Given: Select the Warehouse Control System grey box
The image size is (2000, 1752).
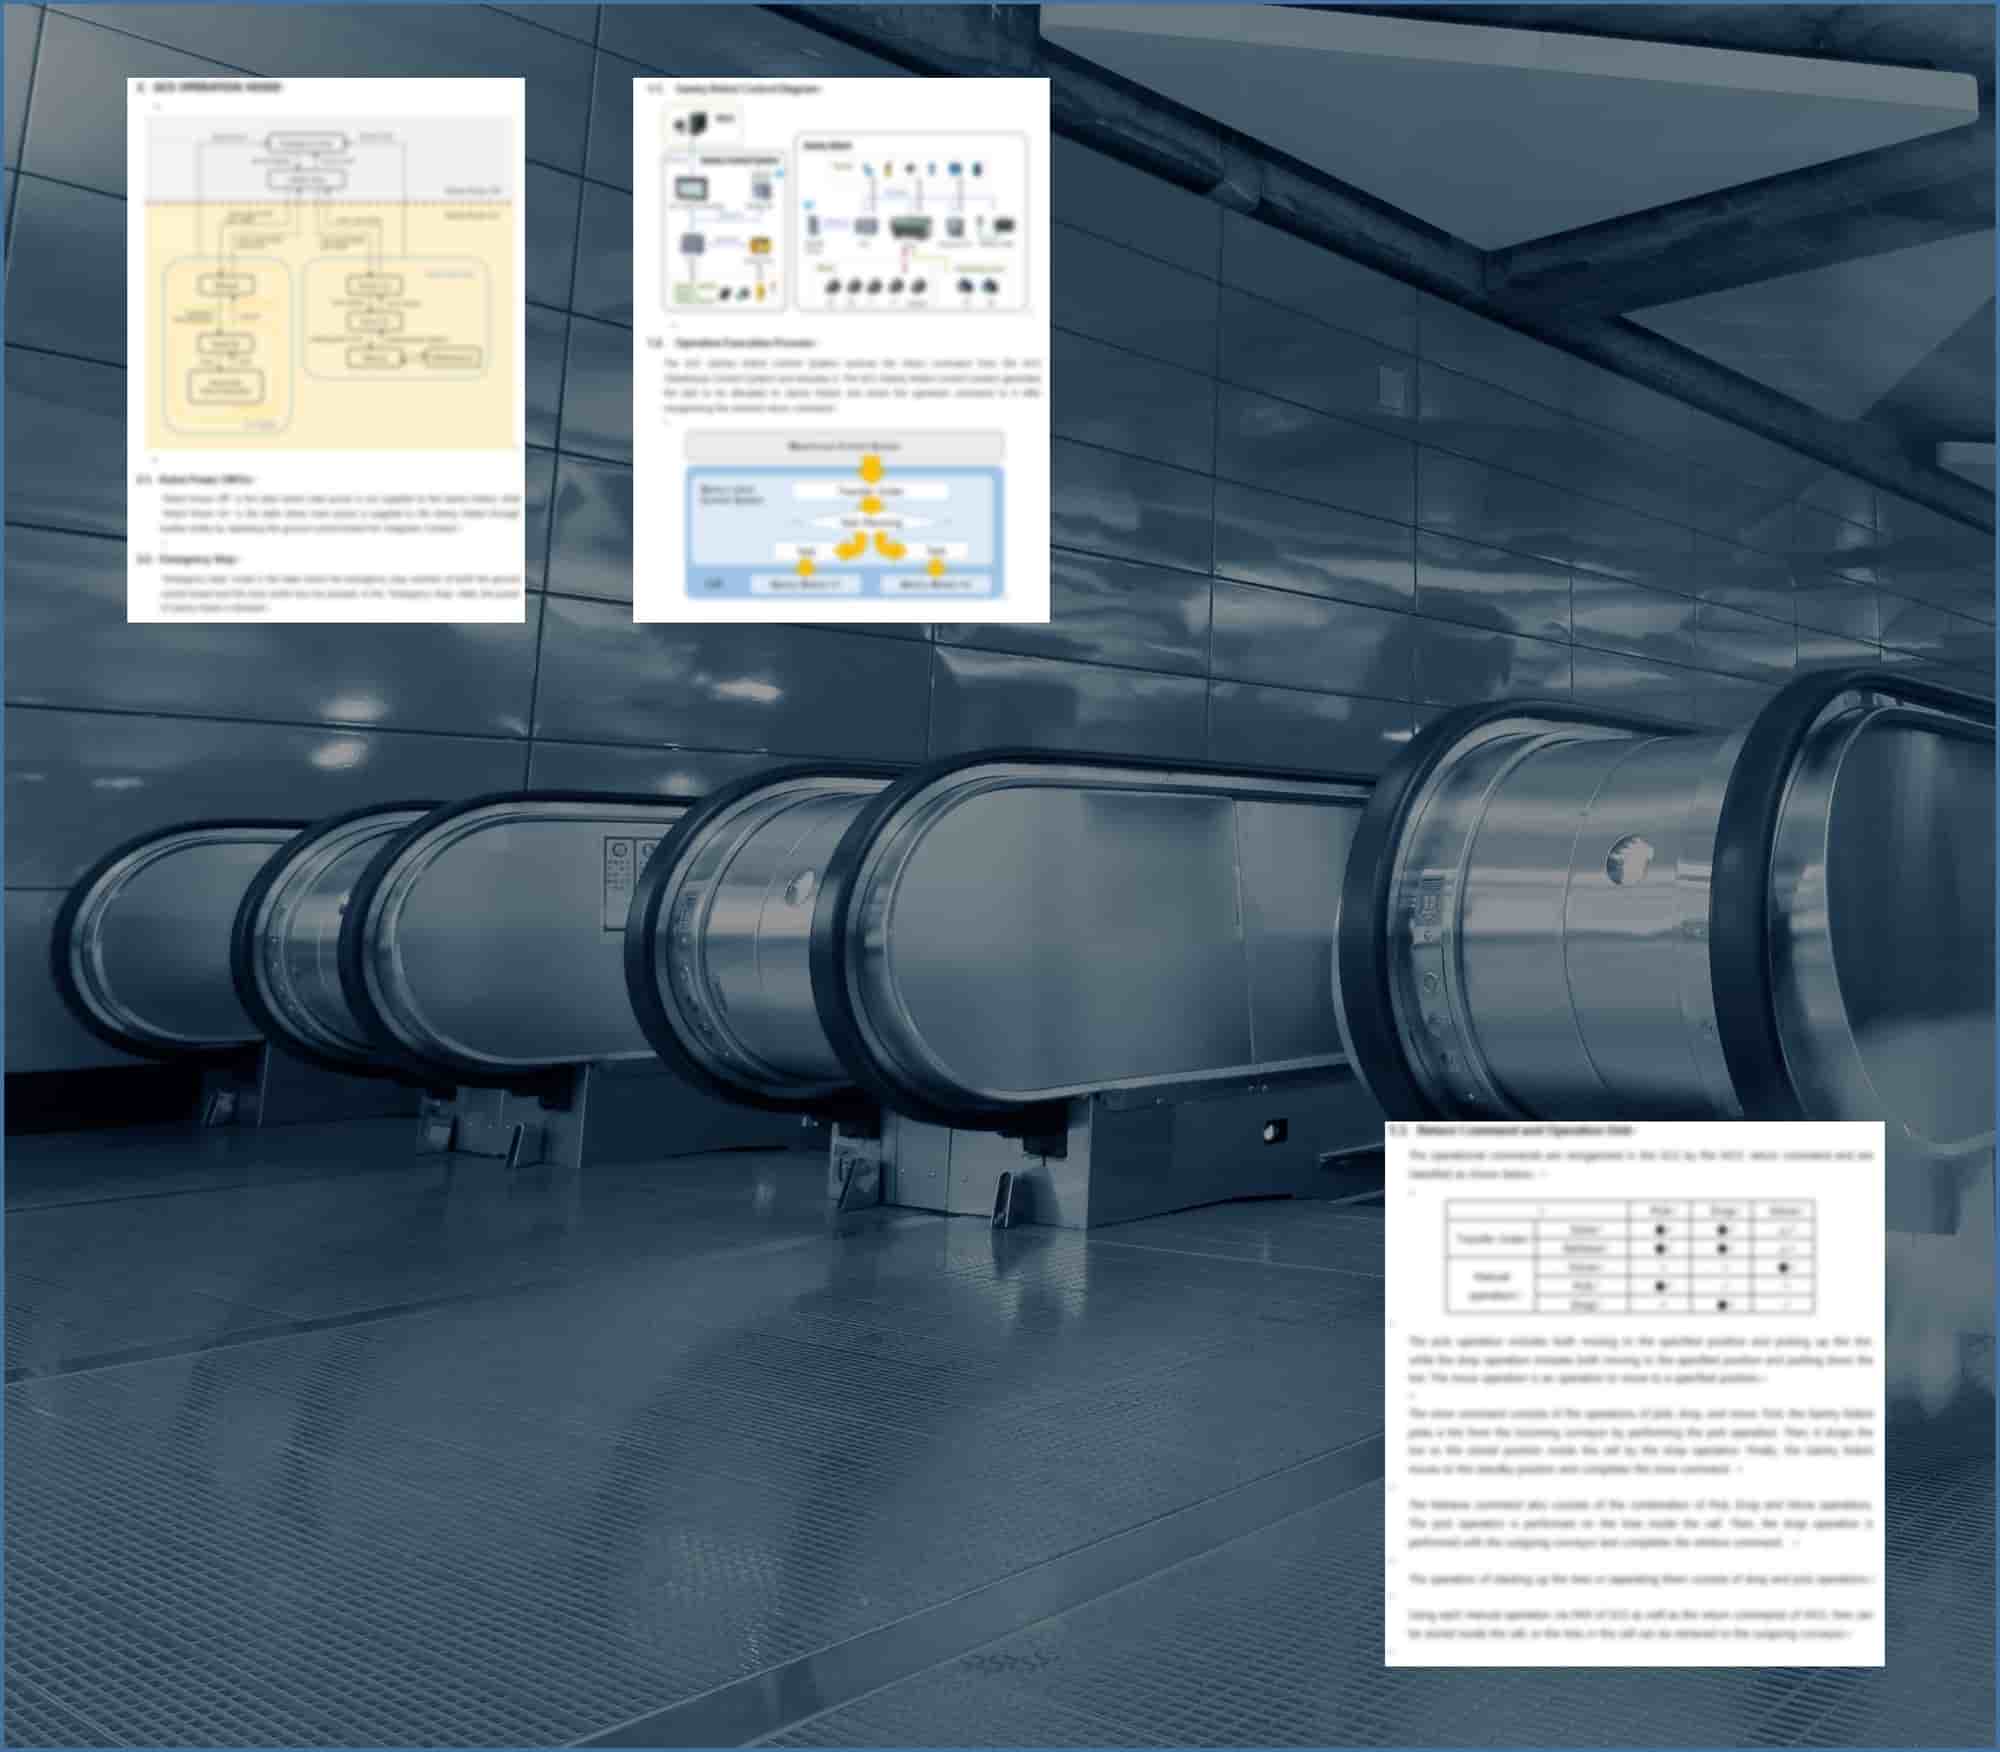Looking at the screenshot, I should [x=844, y=446].
